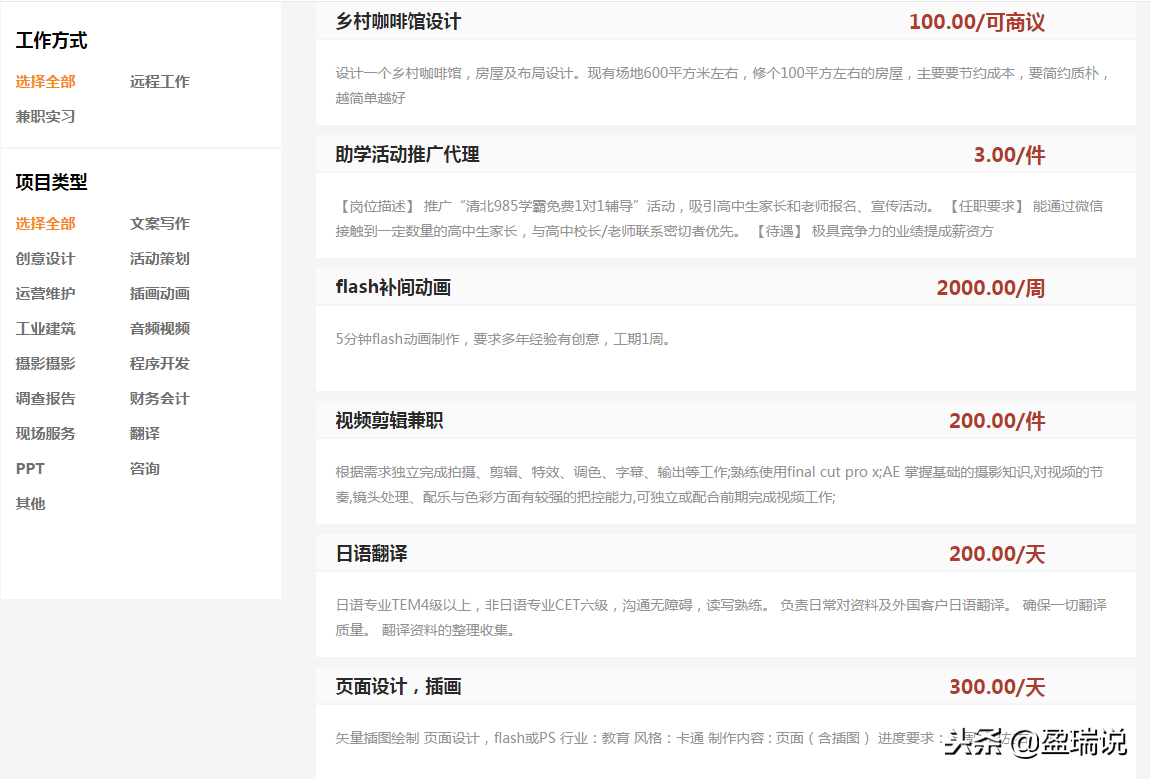Open the 财务会计 category

[160, 398]
